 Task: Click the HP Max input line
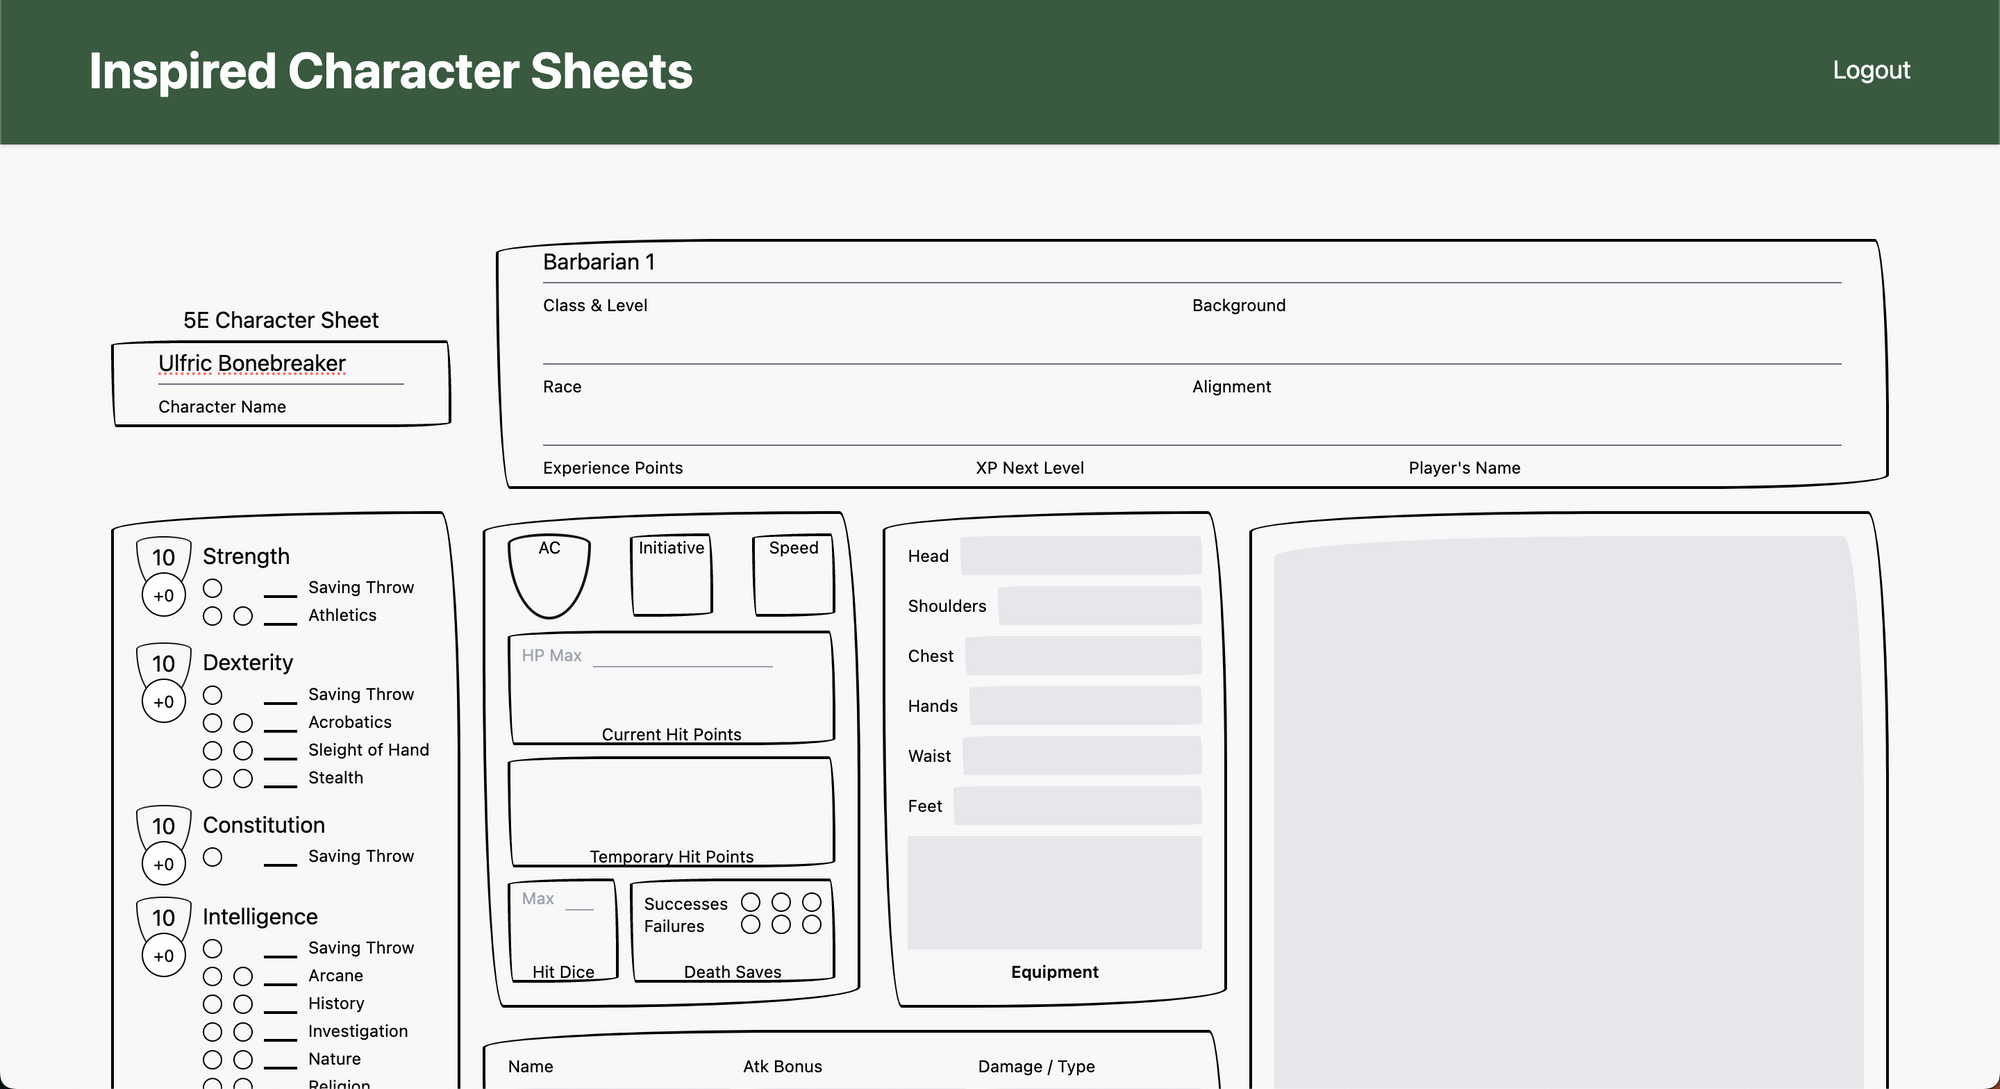(682, 656)
